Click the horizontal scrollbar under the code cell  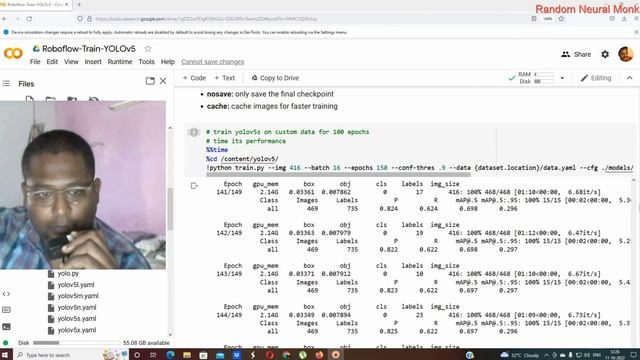[x=338, y=175]
